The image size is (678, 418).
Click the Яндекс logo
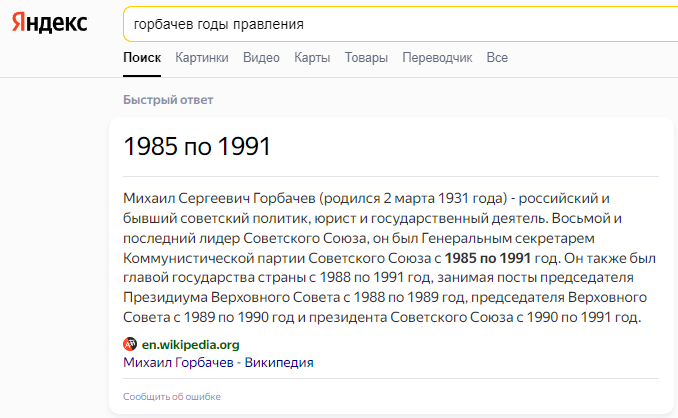(x=50, y=22)
